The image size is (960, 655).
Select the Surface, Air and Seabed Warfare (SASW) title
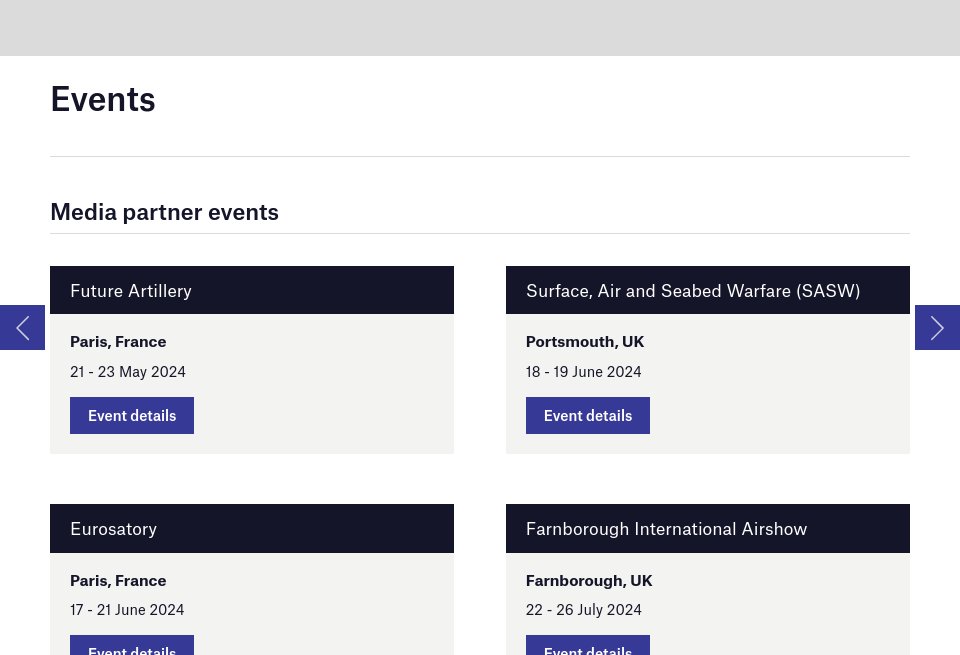coord(693,291)
